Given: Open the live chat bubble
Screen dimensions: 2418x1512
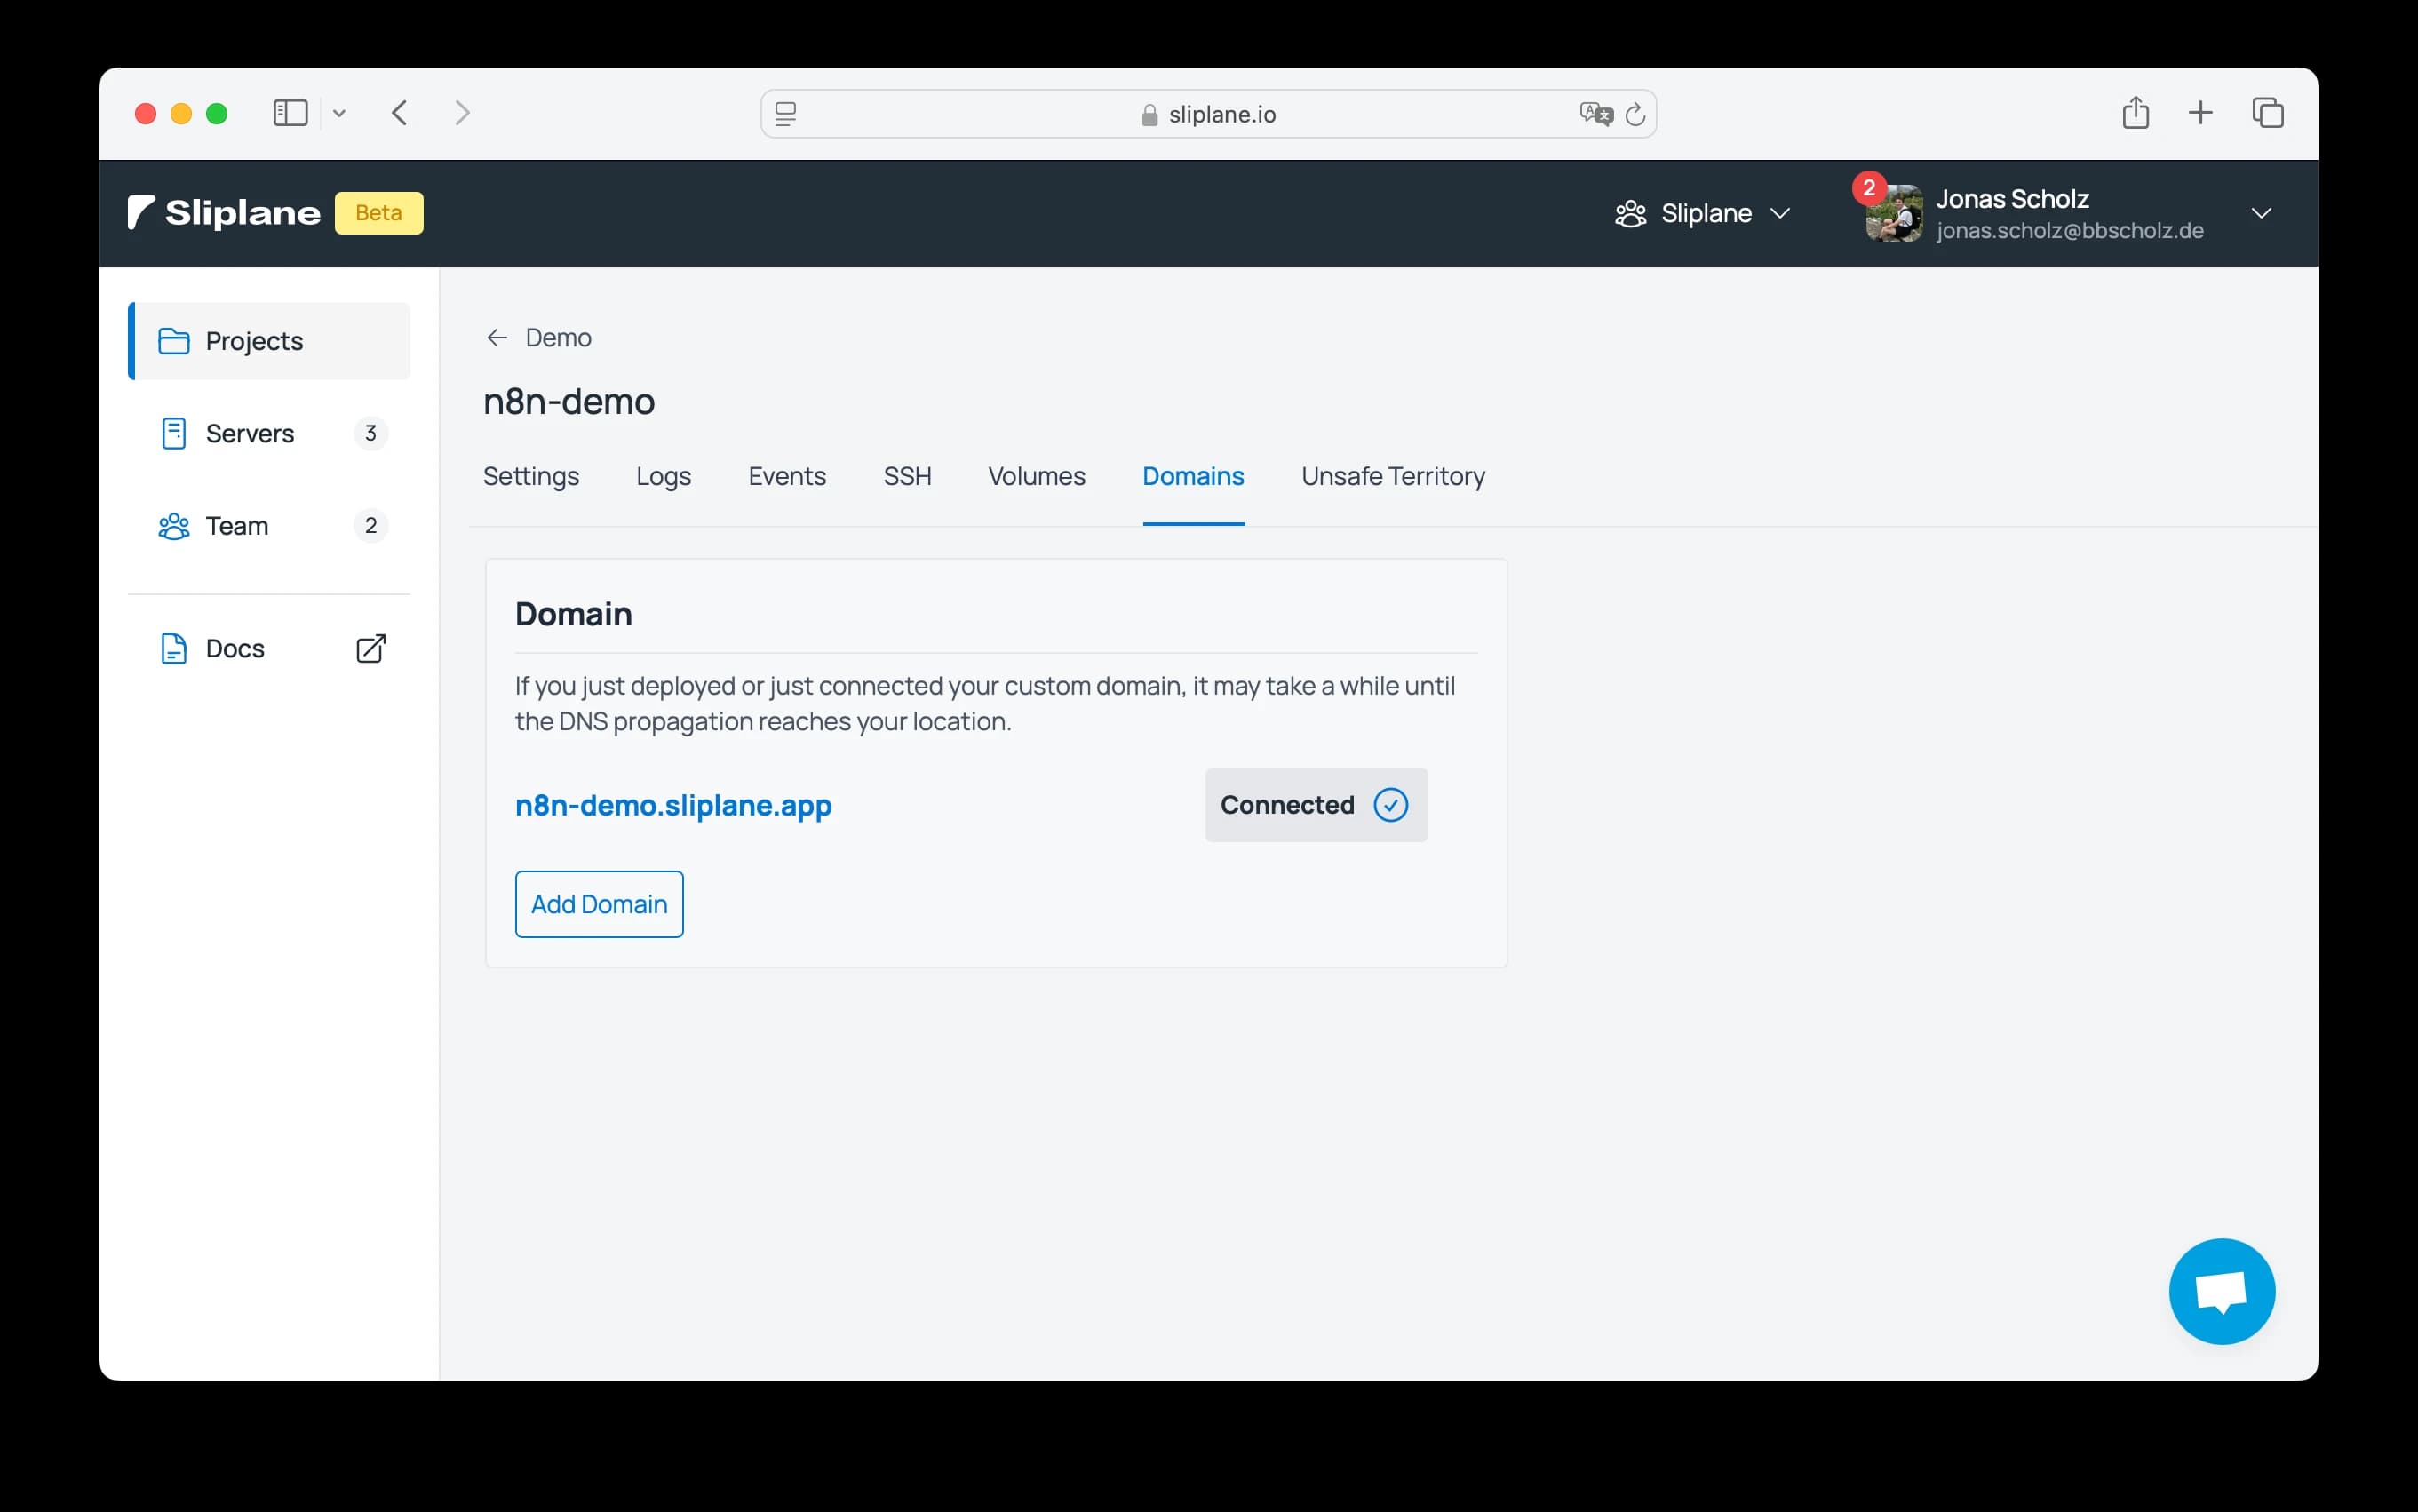Looking at the screenshot, I should [2221, 1291].
